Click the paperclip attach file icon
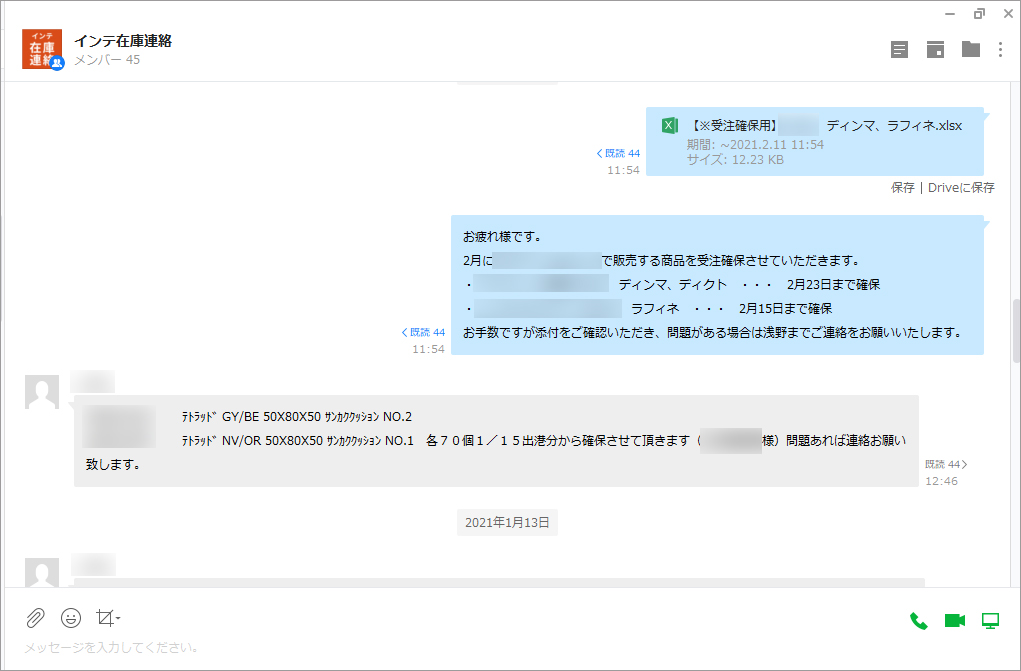 pos(35,618)
